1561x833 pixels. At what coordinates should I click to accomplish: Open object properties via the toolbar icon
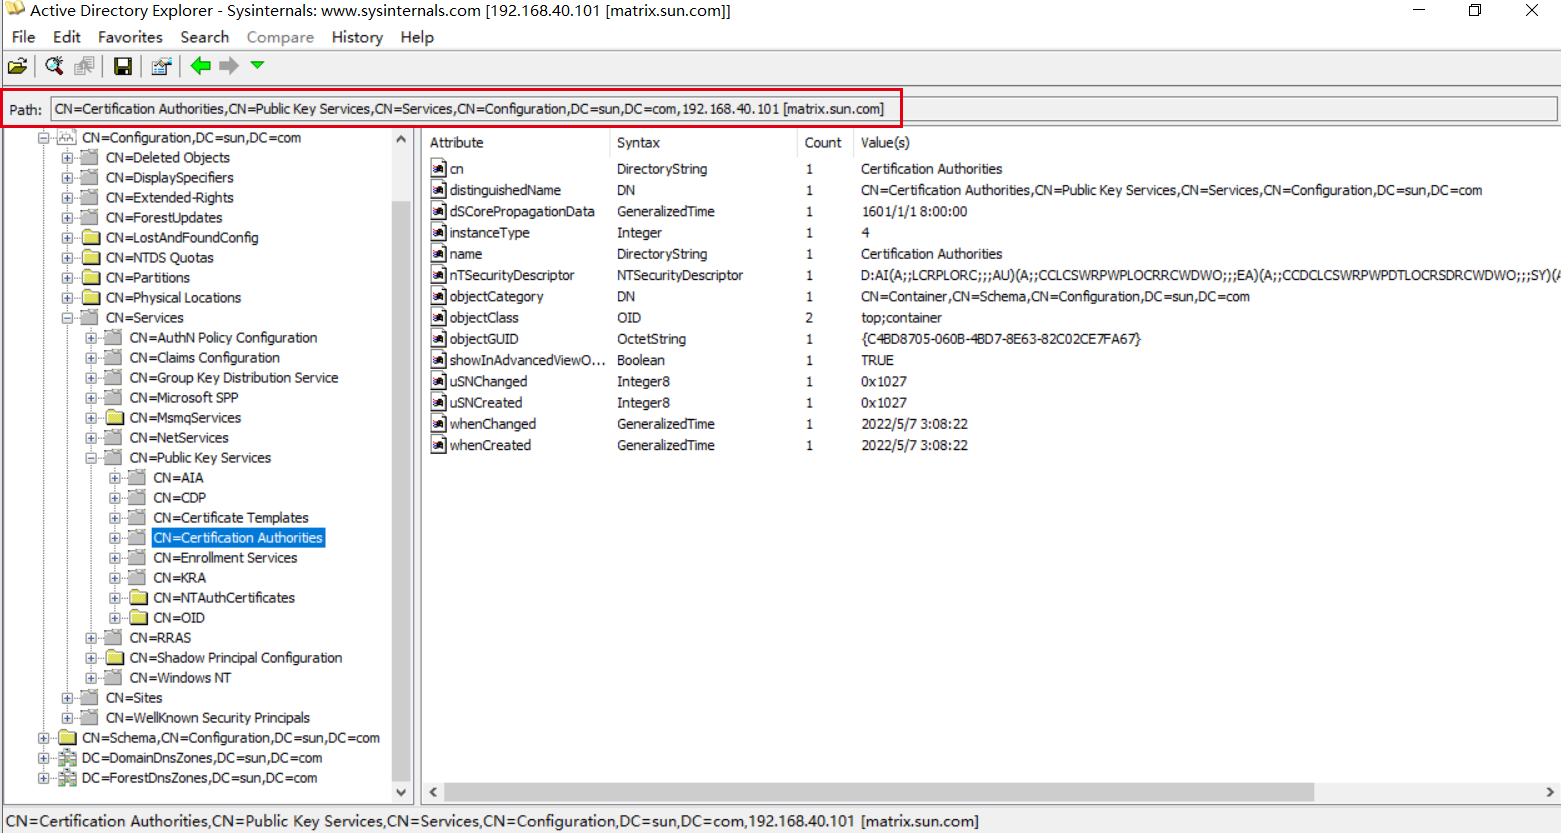[161, 66]
